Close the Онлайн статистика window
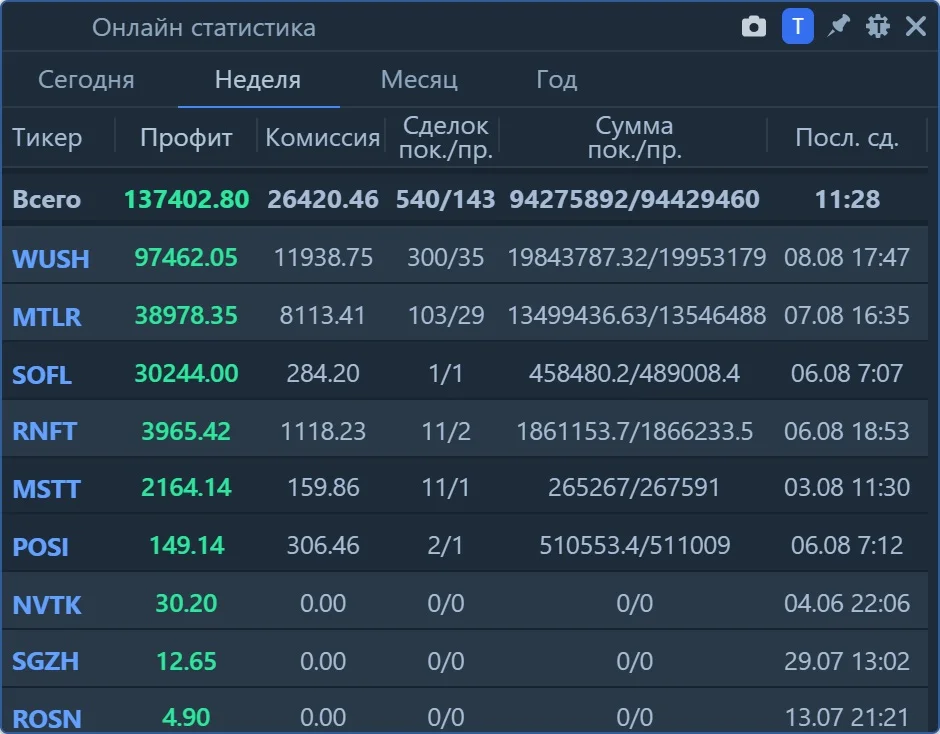Viewport: 940px width, 734px height. [916, 26]
